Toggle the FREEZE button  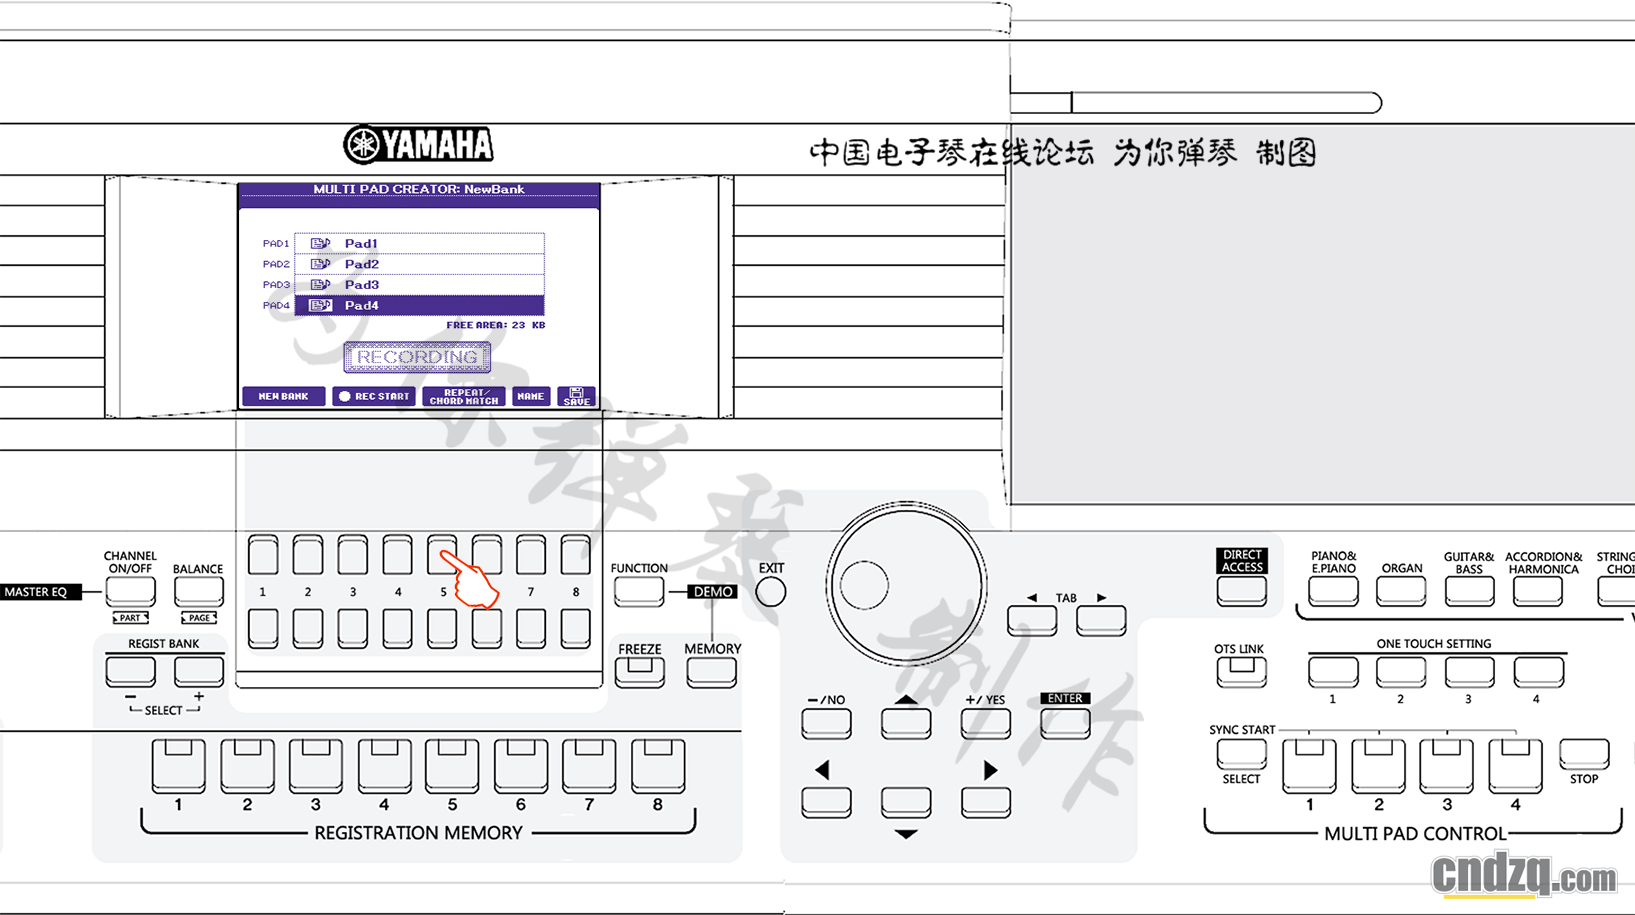point(640,672)
